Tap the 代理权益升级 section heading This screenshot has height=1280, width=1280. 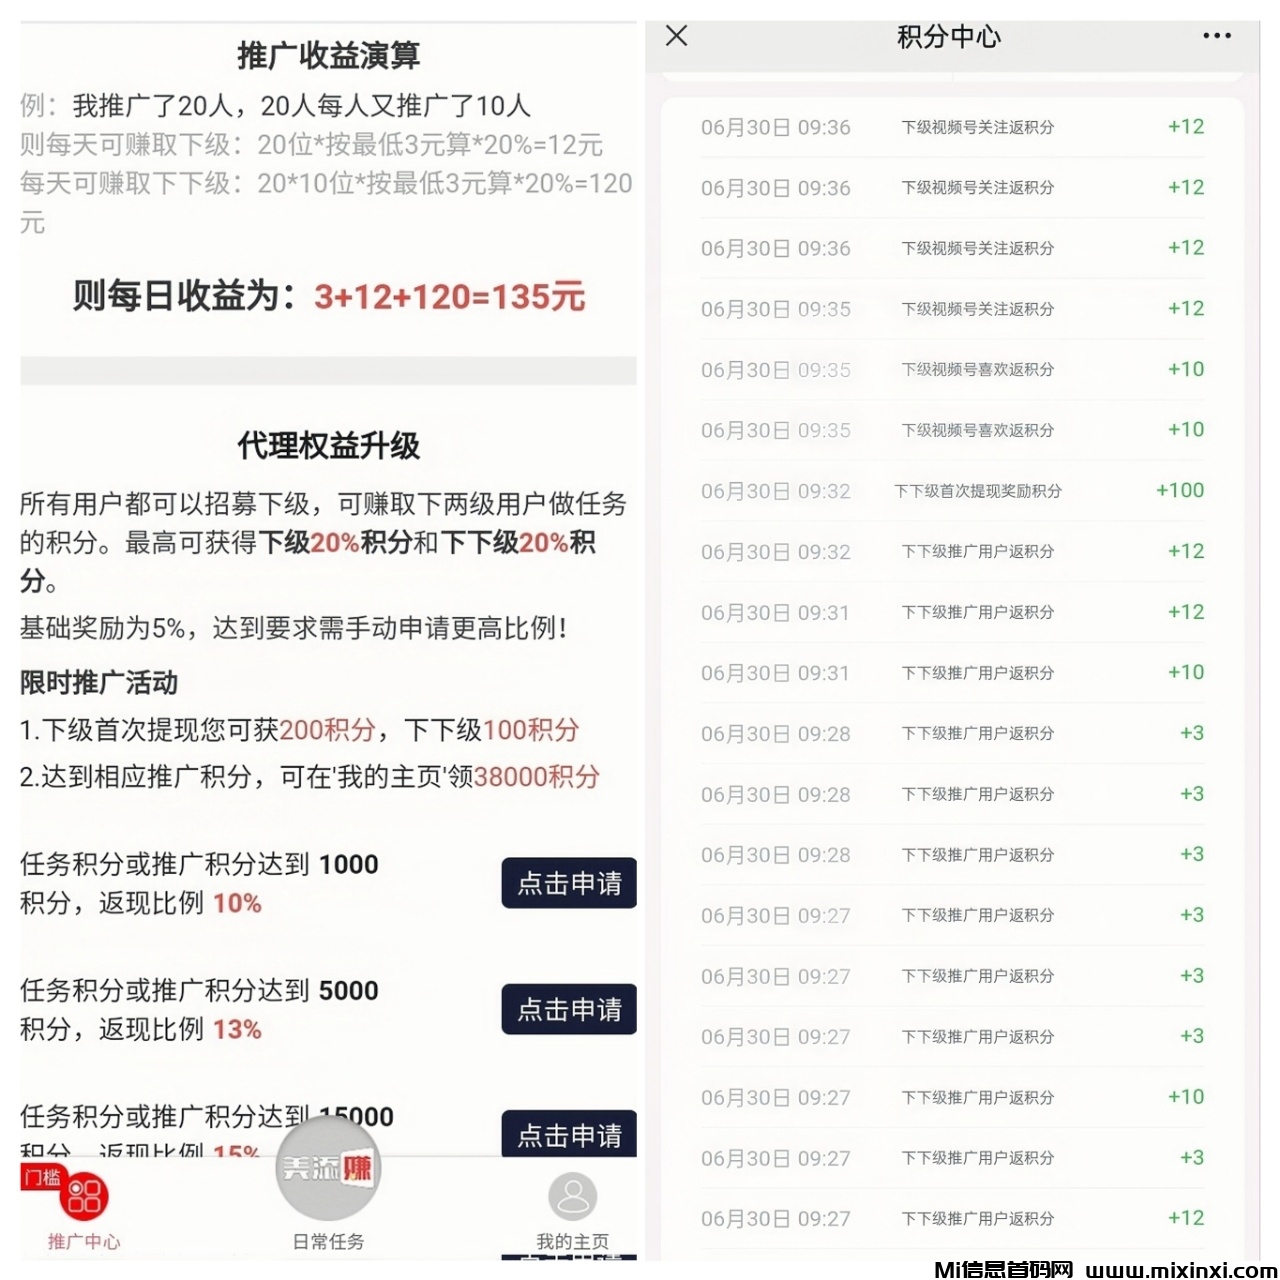pyautogui.click(x=328, y=446)
